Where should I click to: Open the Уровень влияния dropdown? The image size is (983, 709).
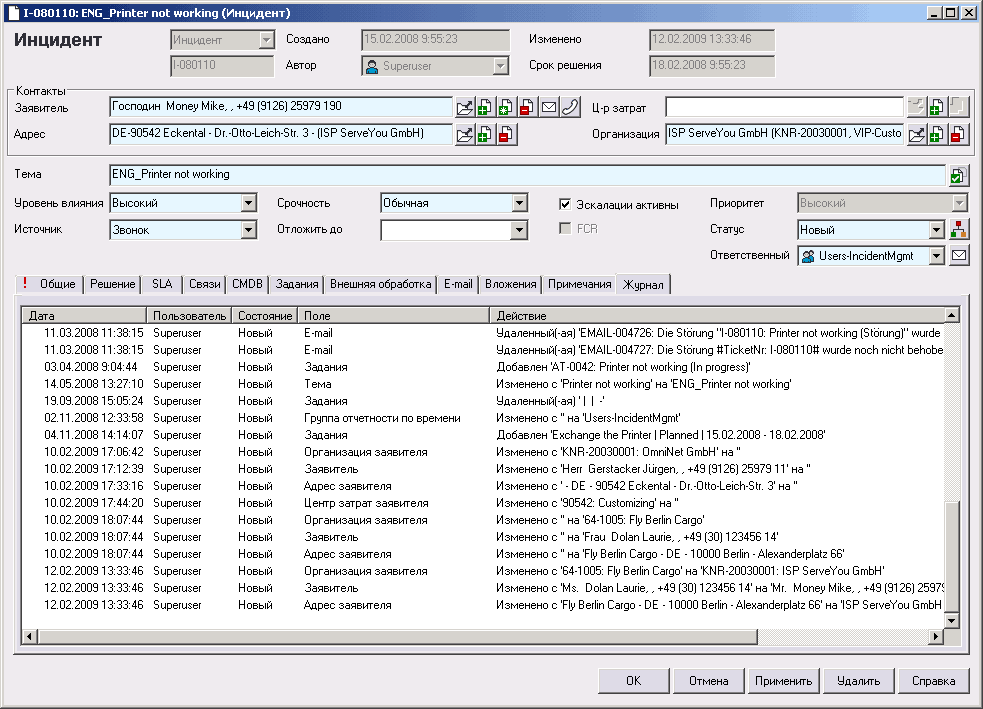click(248, 203)
